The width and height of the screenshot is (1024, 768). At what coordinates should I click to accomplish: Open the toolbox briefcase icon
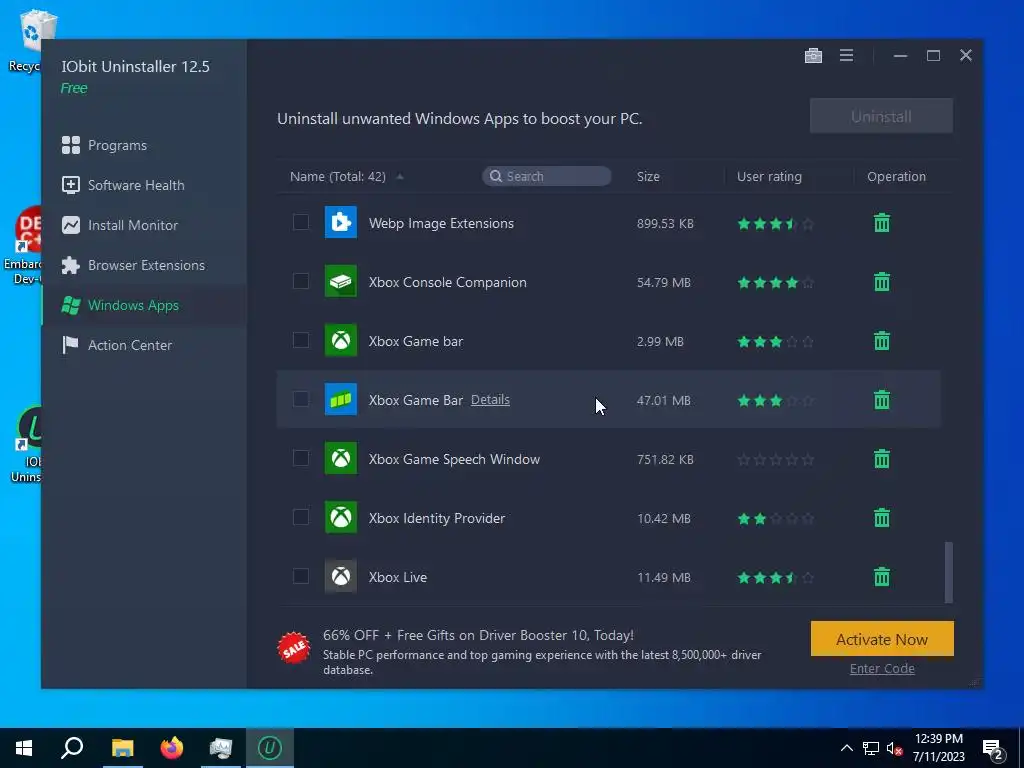pyautogui.click(x=813, y=56)
